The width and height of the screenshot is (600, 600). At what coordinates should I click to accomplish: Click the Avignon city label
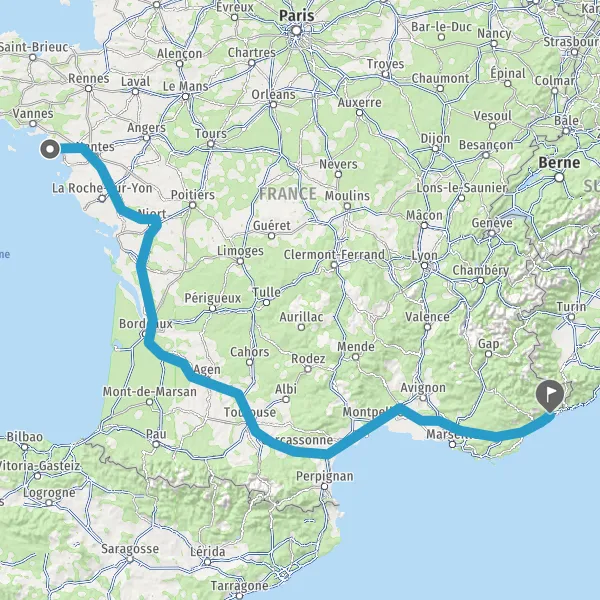[x=423, y=388]
